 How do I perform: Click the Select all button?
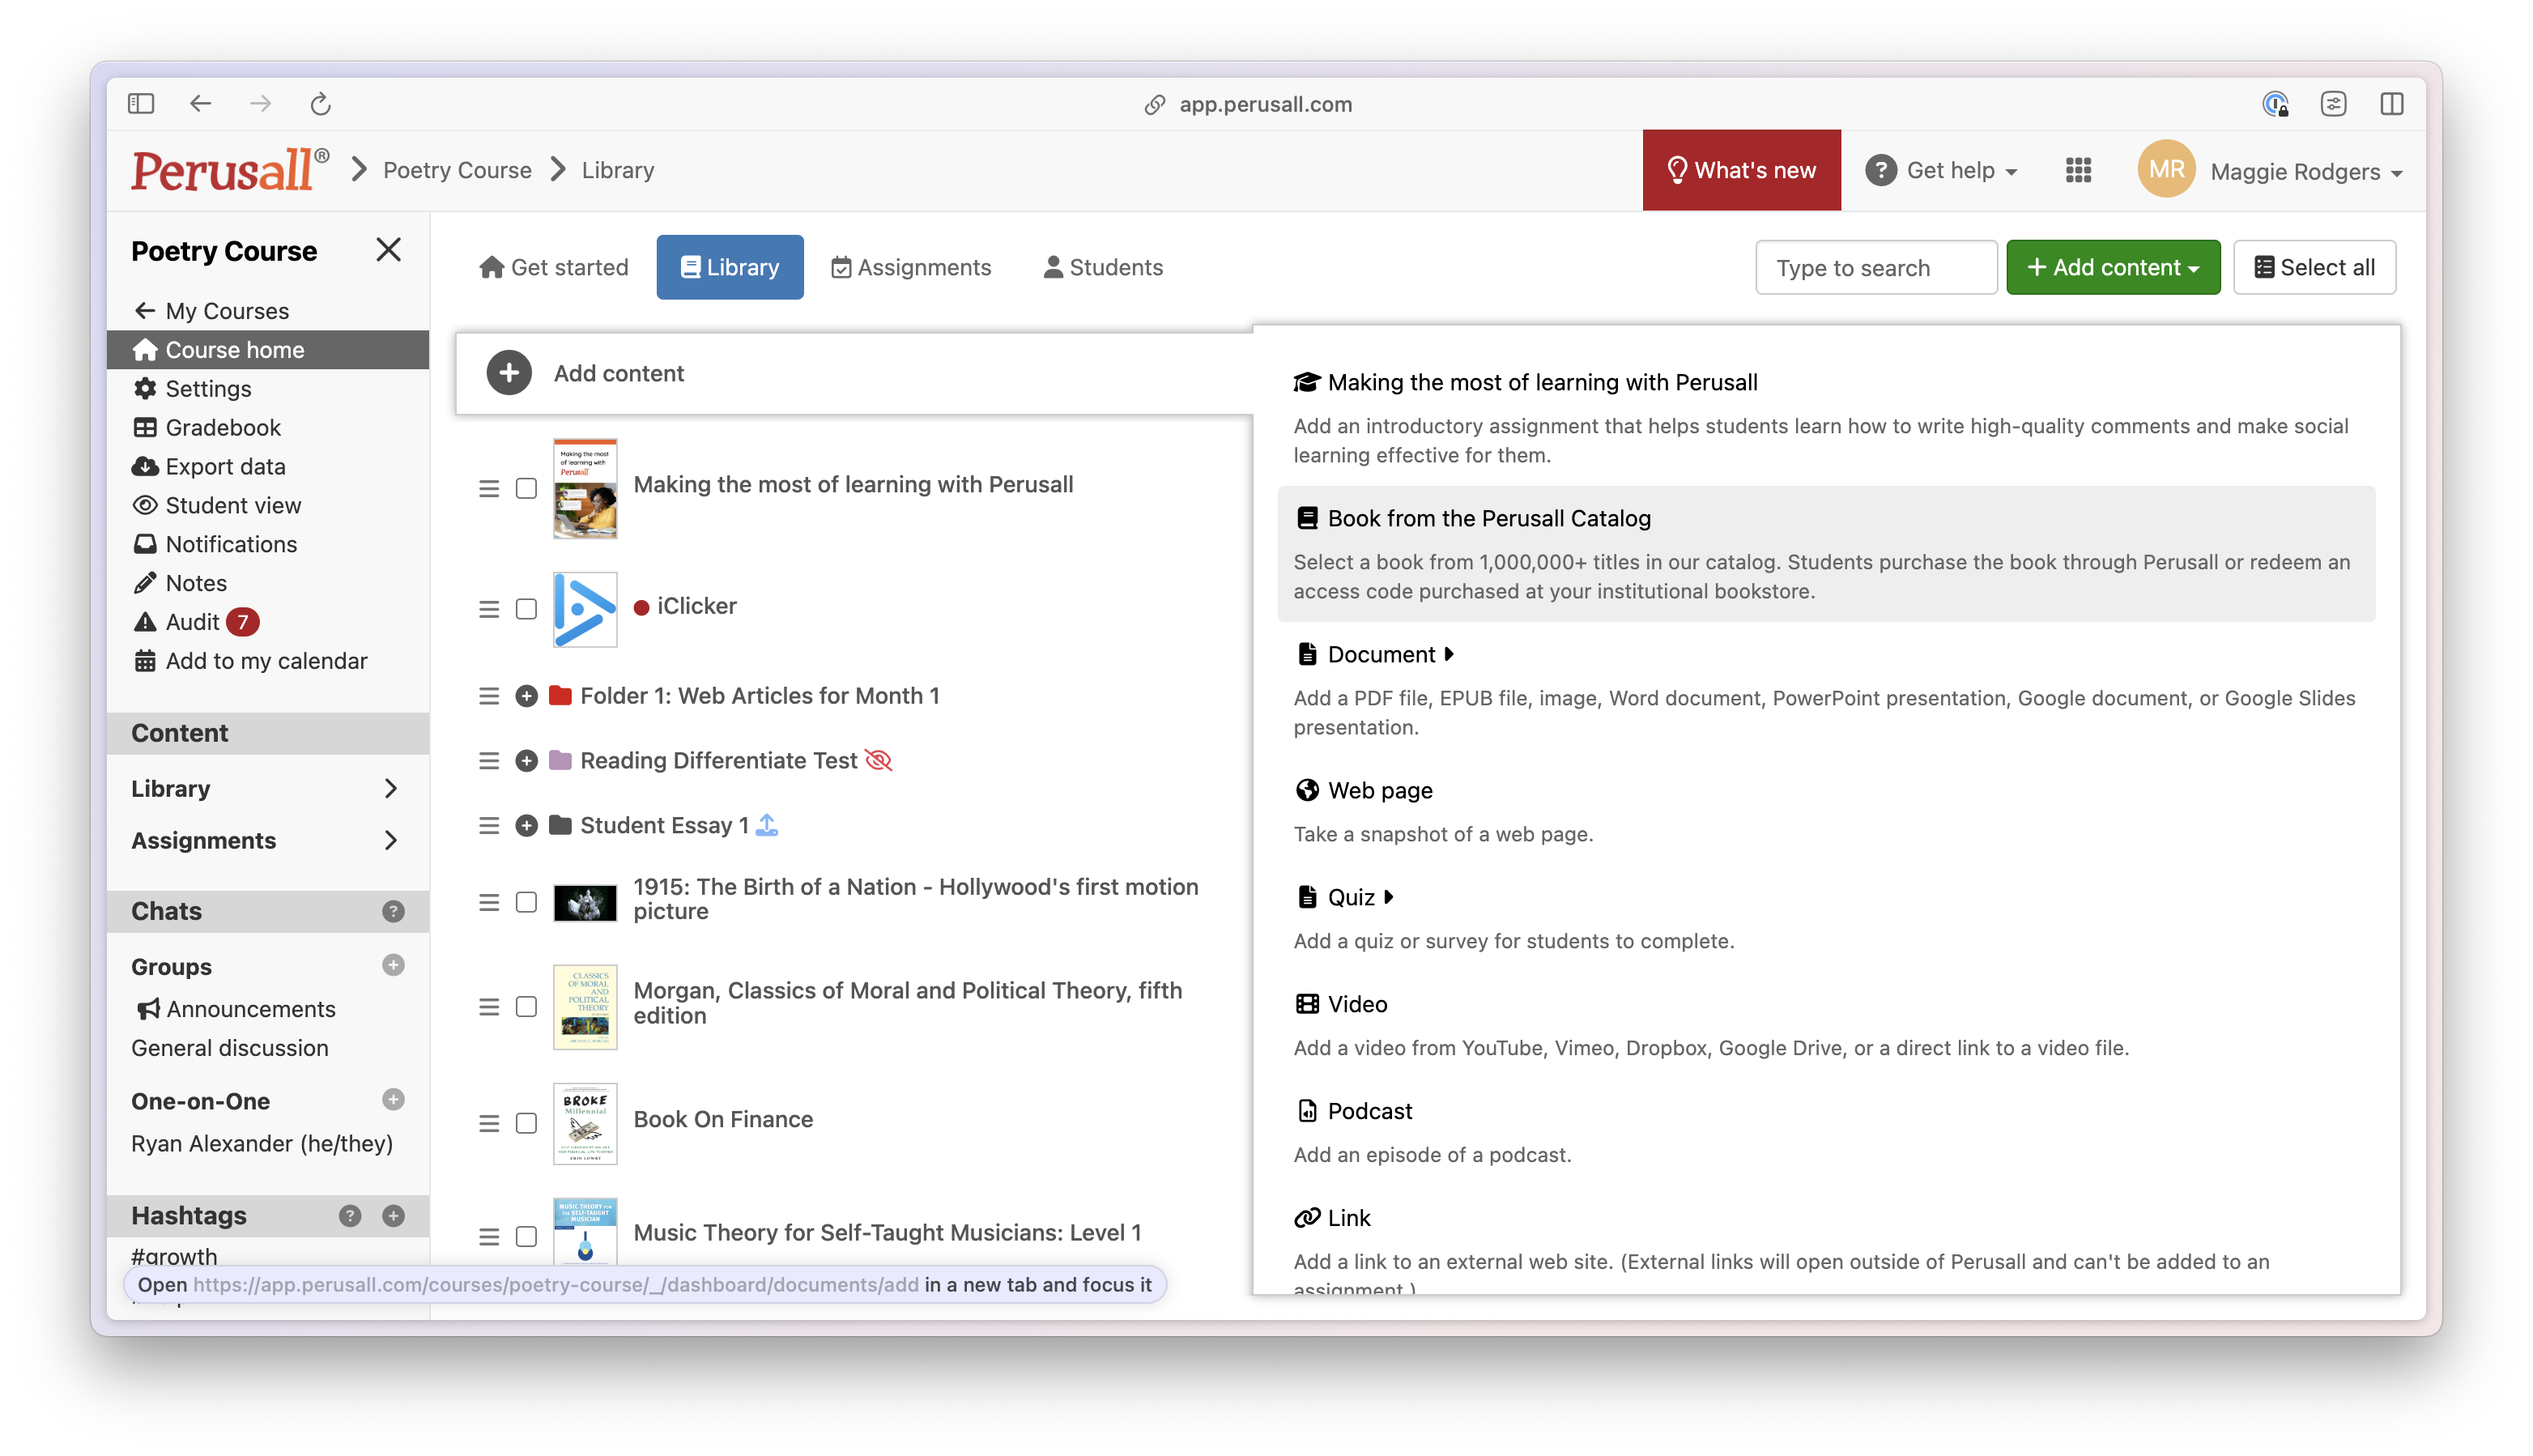click(x=2314, y=267)
